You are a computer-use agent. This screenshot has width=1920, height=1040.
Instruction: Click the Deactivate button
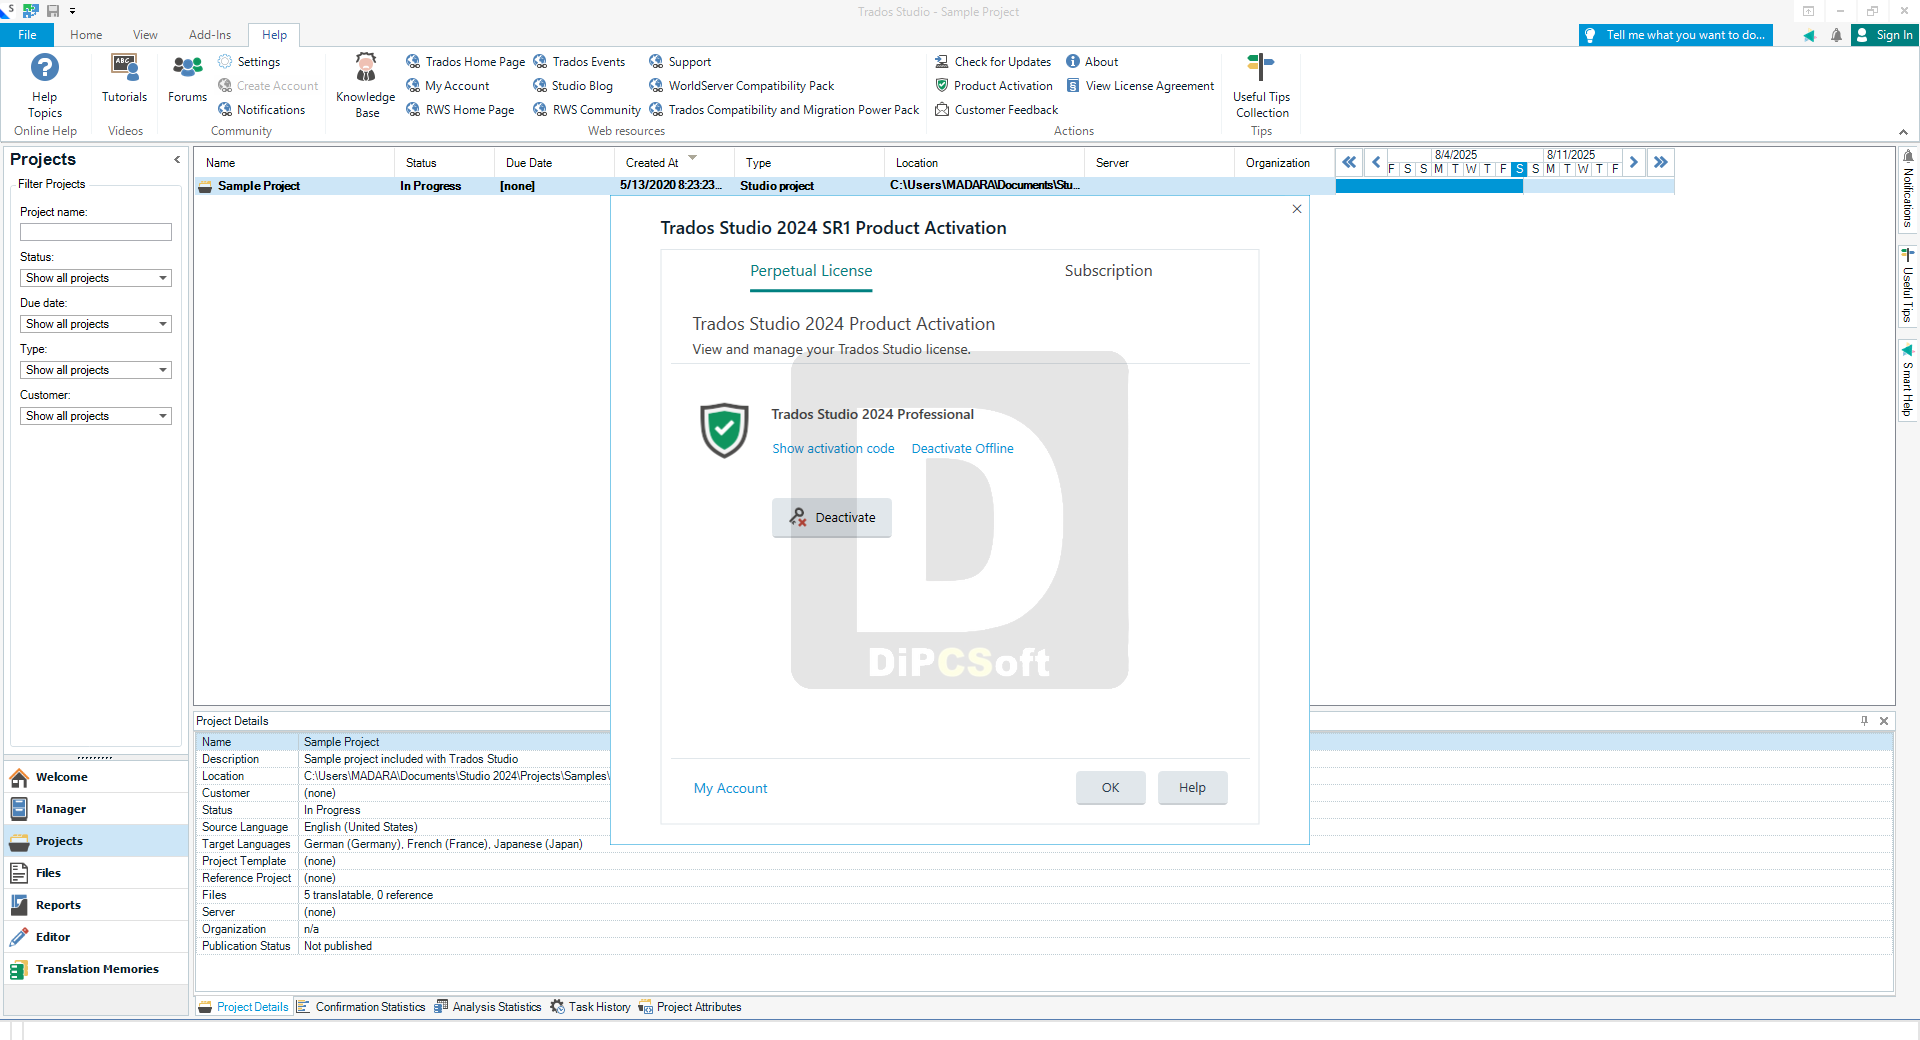click(832, 518)
